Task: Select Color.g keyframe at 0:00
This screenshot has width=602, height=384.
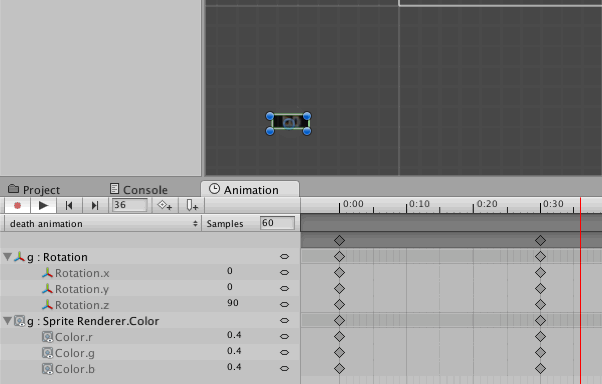Action: click(339, 353)
